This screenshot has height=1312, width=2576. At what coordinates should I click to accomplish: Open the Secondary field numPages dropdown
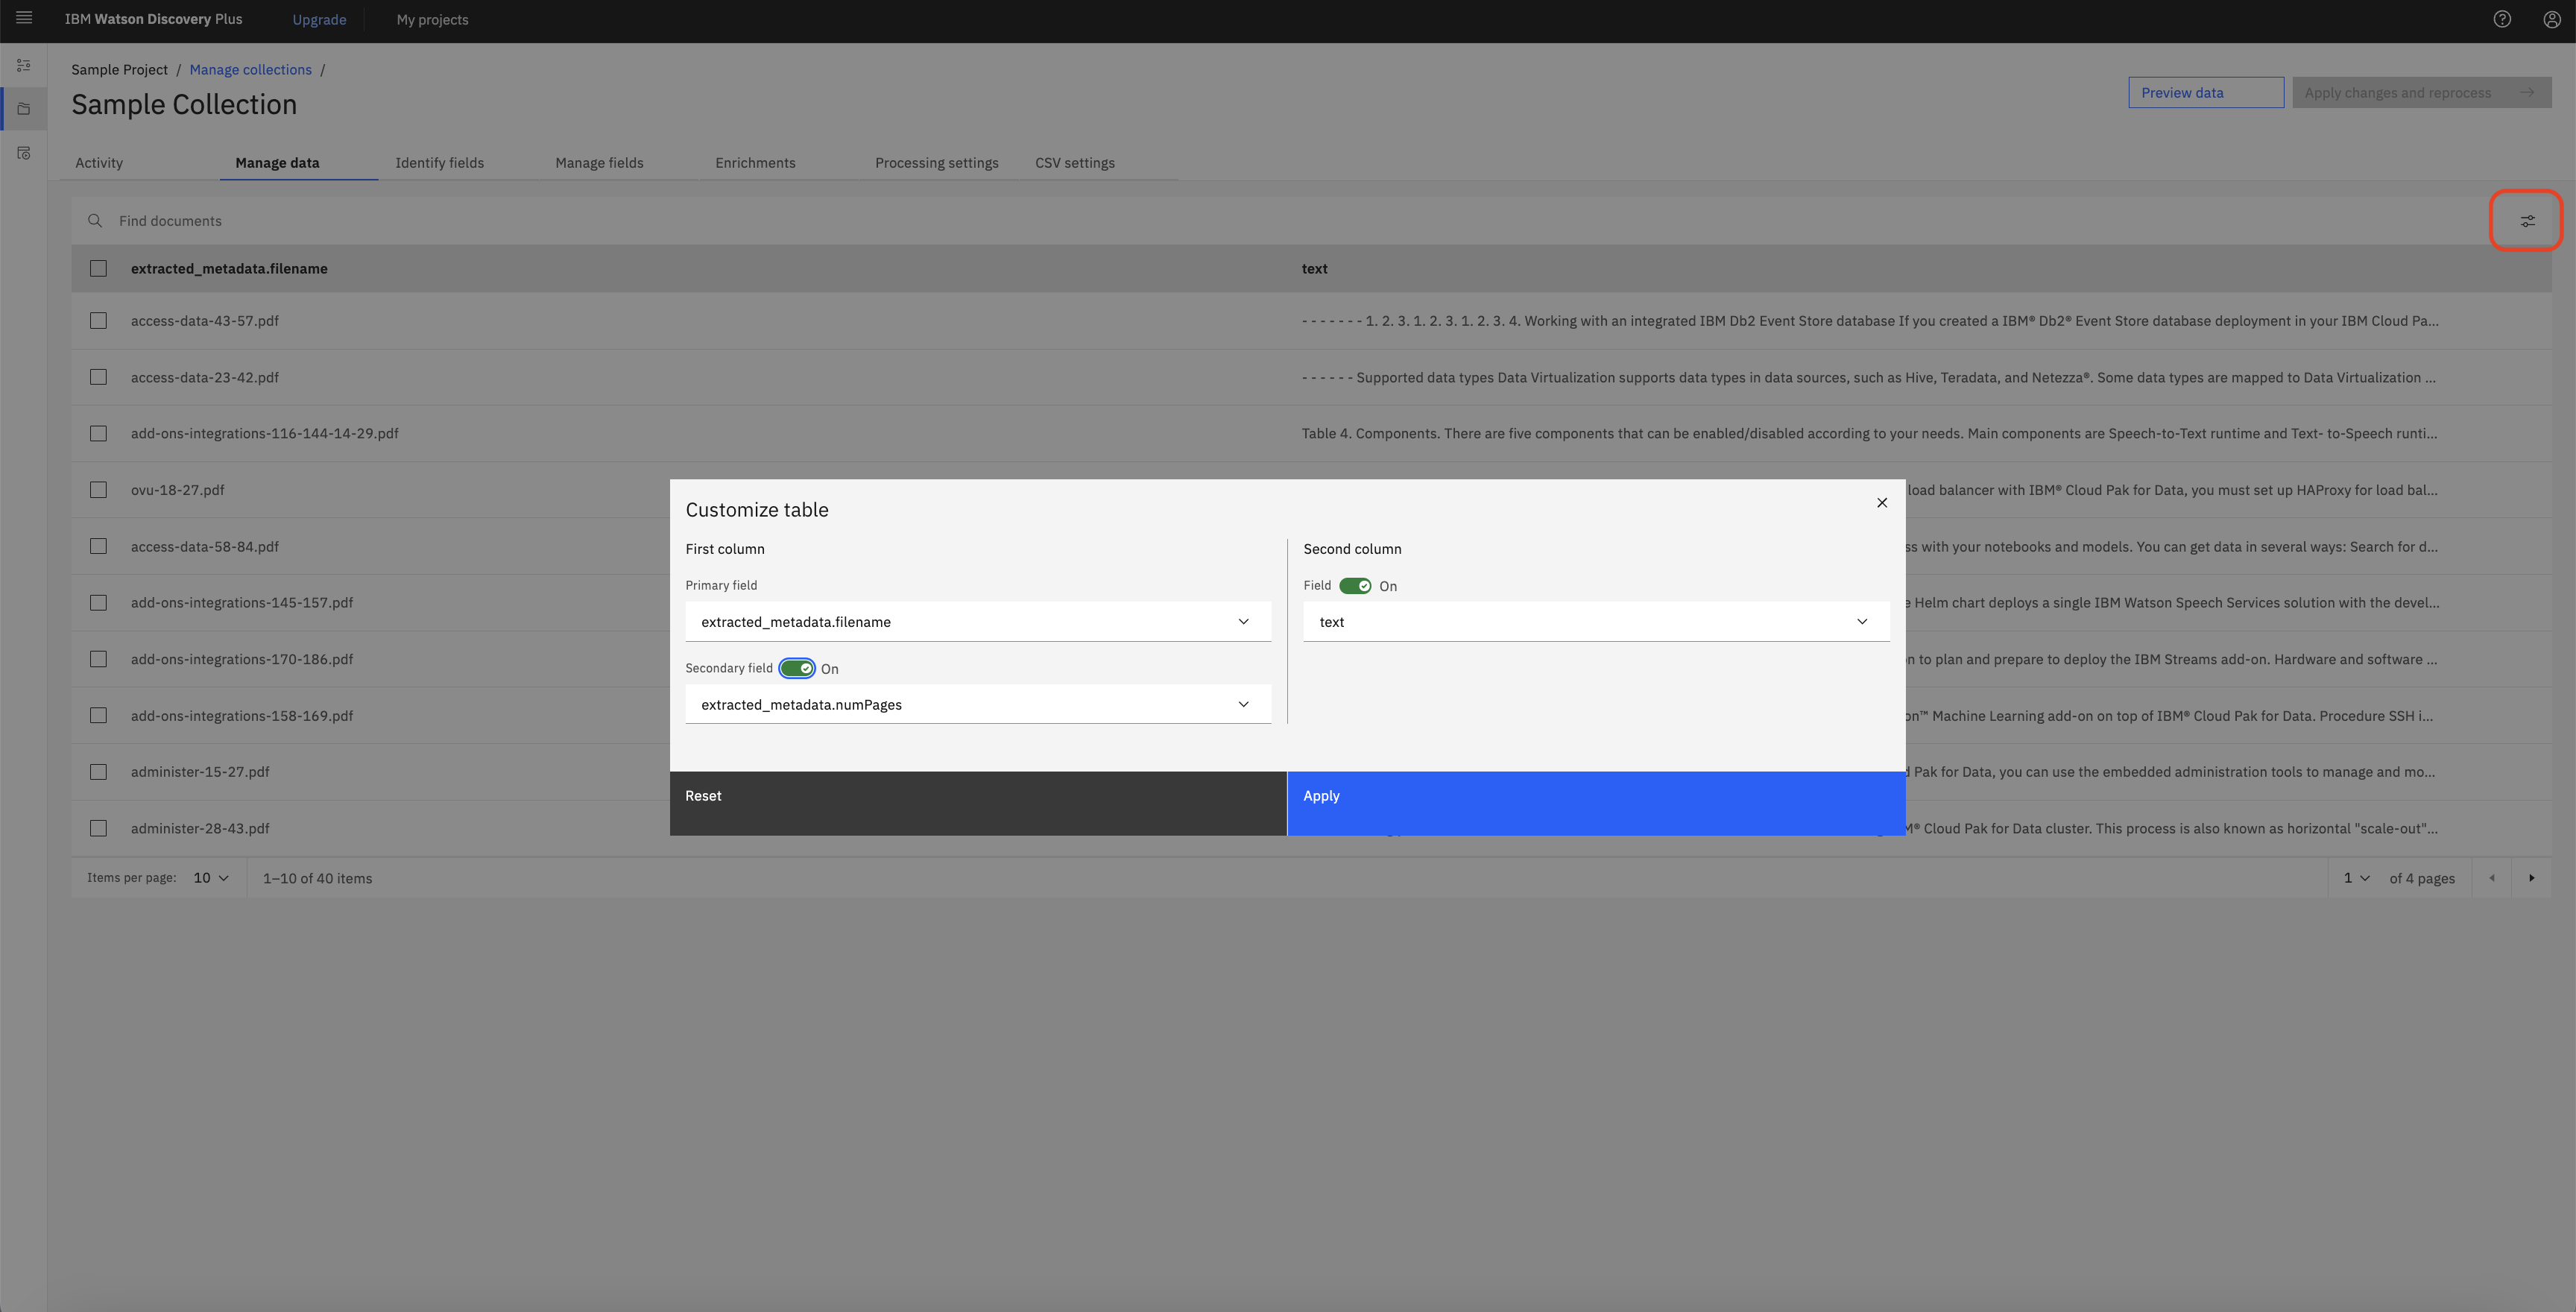(978, 705)
